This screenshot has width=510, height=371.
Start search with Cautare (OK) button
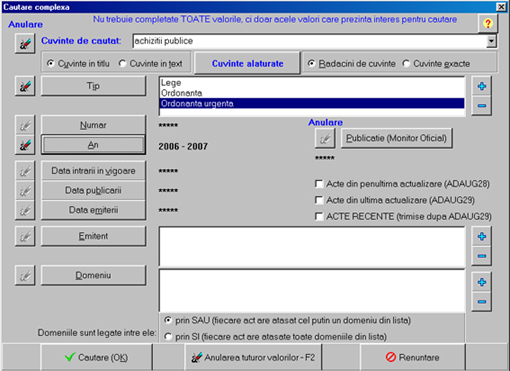[96, 357]
